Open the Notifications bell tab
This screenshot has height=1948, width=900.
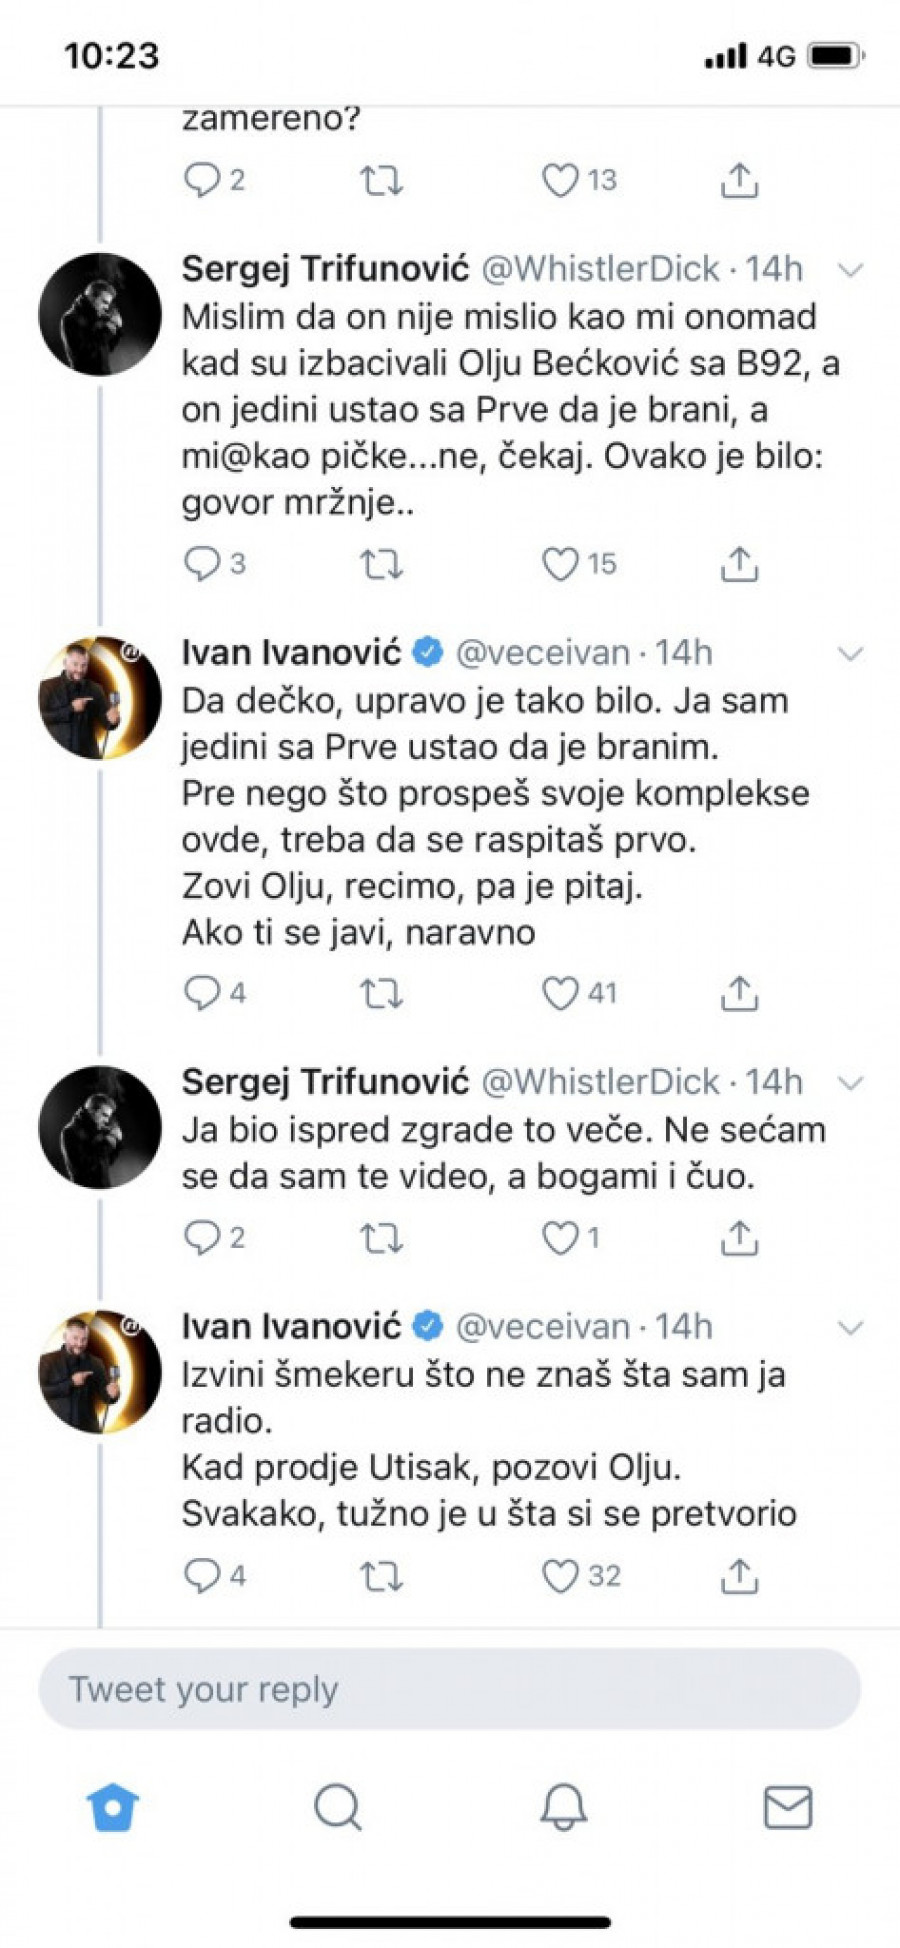pyautogui.click(x=563, y=1808)
